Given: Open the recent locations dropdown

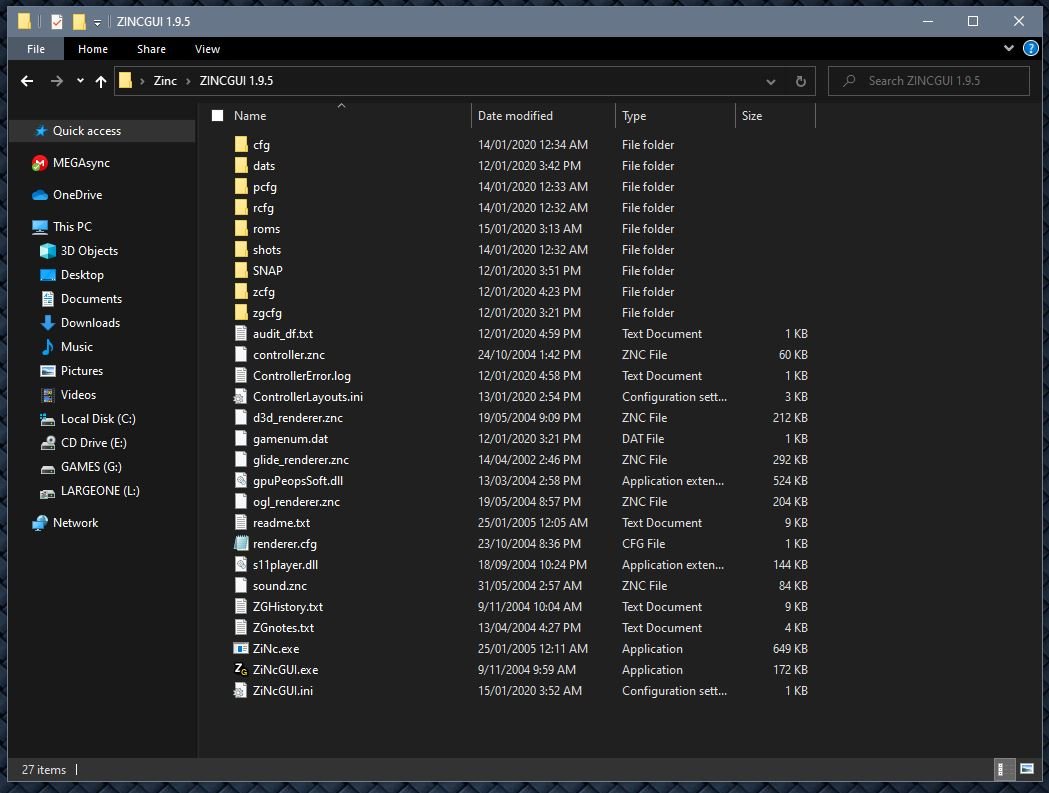Looking at the screenshot, I should [80, 81].
